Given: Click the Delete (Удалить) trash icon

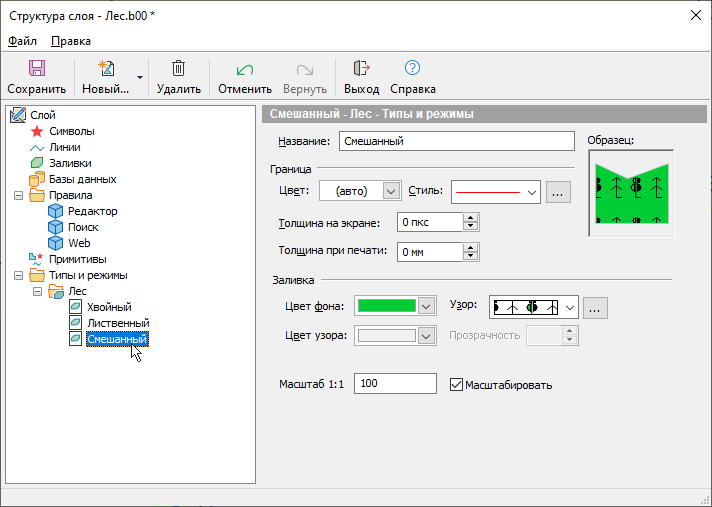Looking at the screenshot, I should coord(178,69).
